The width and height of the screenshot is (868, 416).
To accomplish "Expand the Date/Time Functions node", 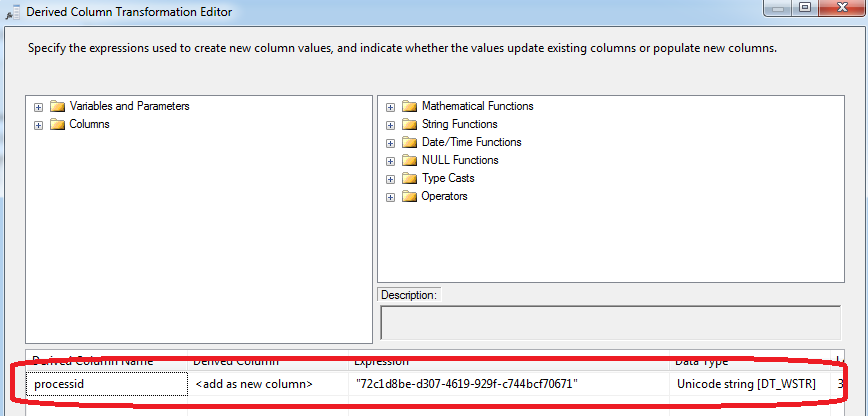I will 390,142.
